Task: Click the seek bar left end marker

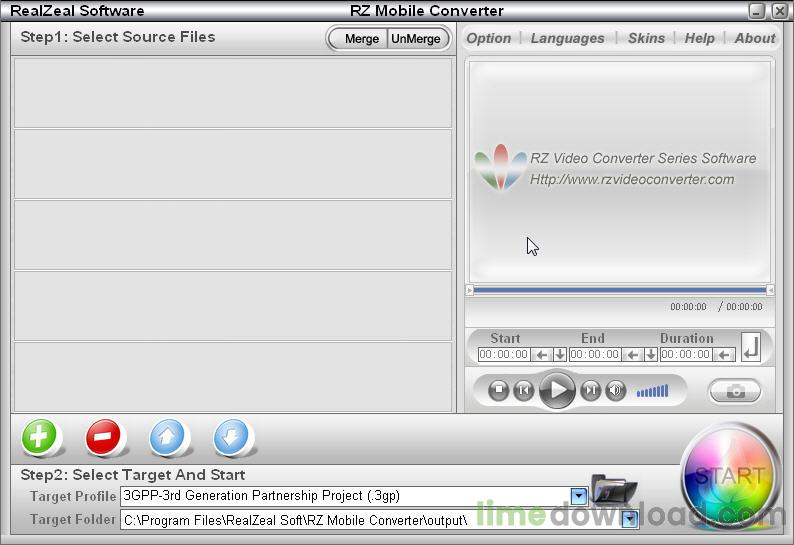Action: click(469, 290)
